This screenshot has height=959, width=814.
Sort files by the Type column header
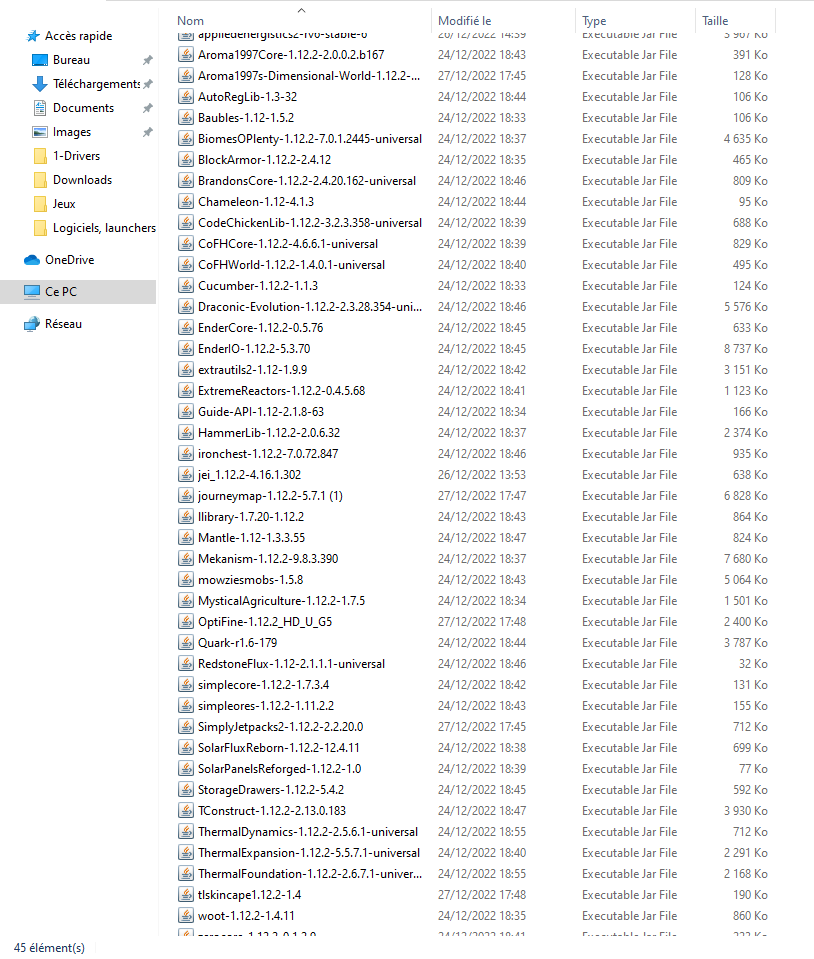pos(594,21)
